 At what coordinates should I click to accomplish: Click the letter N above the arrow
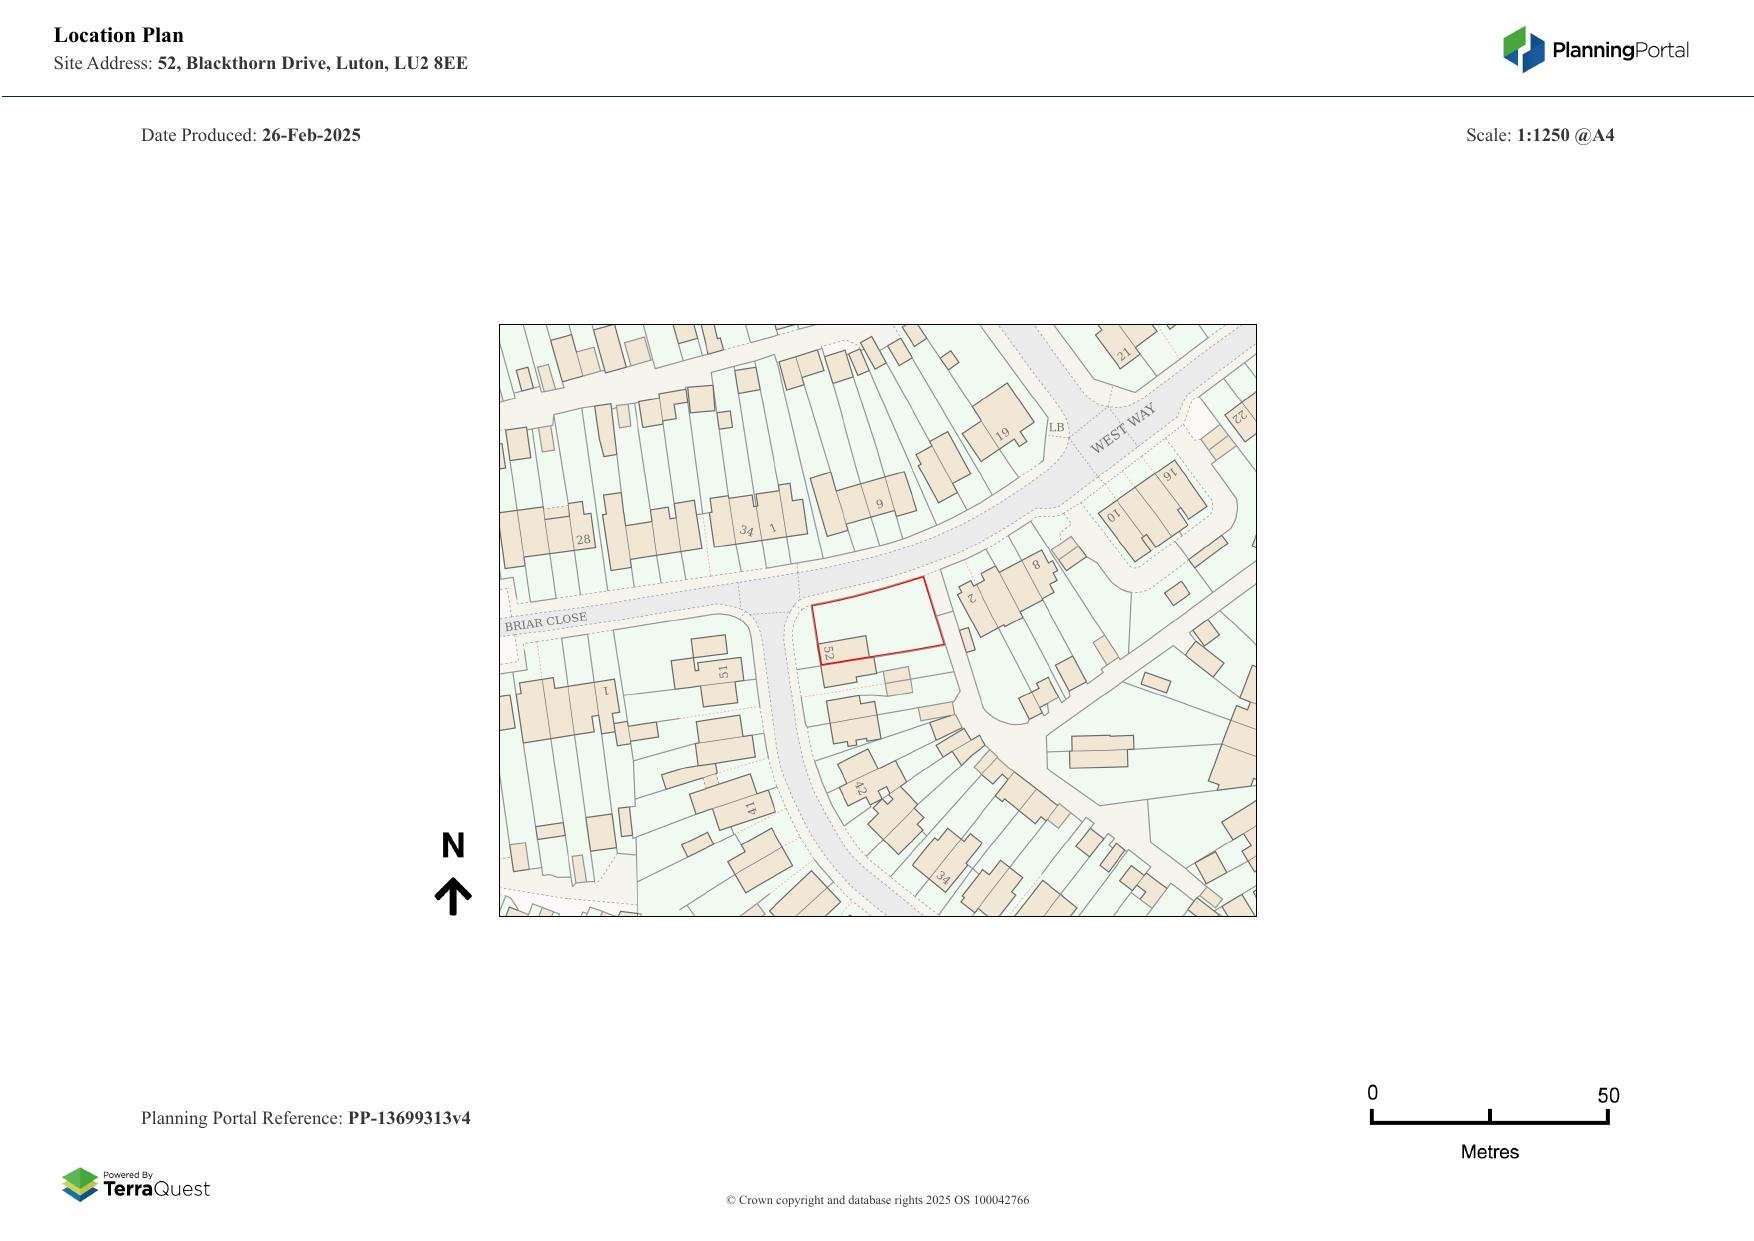pyautogui.click(x=453, y=846)
